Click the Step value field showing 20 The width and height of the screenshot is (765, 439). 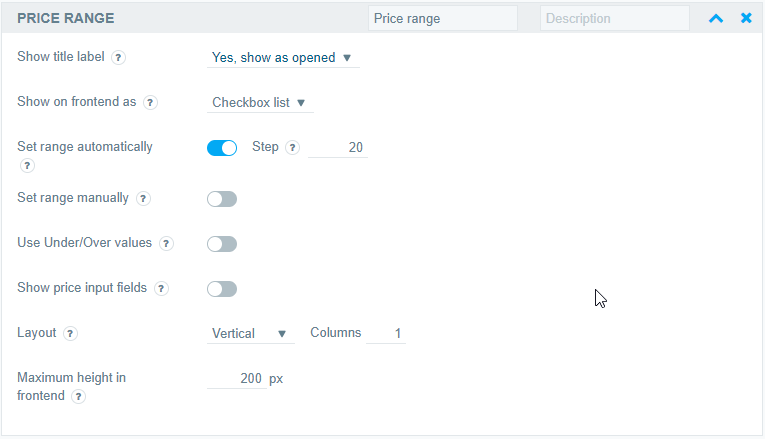coord(338,147)
